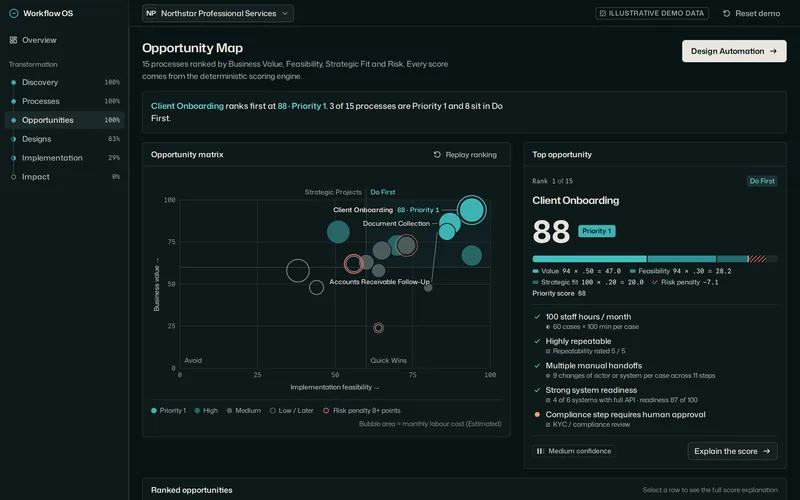Click the orange dot beside Compliance step
The width and height of the screenshot is (800, 500).
(x=537, y=415)
